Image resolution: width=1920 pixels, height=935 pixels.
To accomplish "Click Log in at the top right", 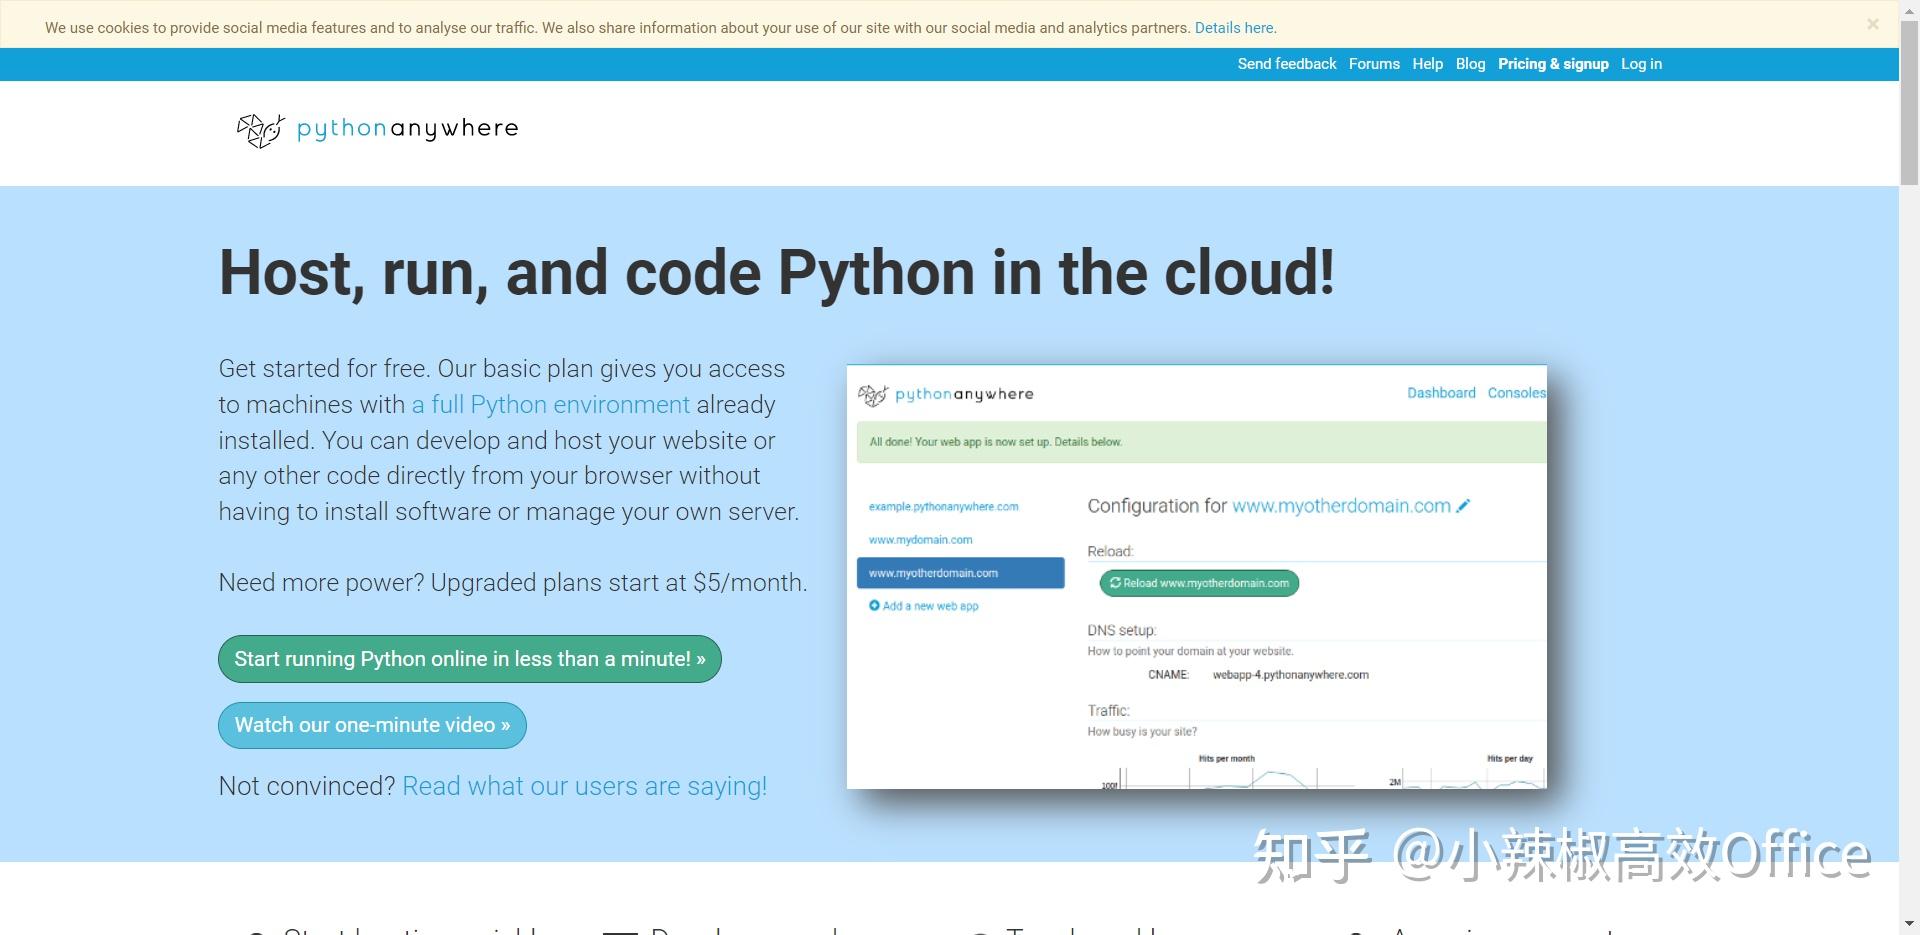I will (x=1641, y=64).
